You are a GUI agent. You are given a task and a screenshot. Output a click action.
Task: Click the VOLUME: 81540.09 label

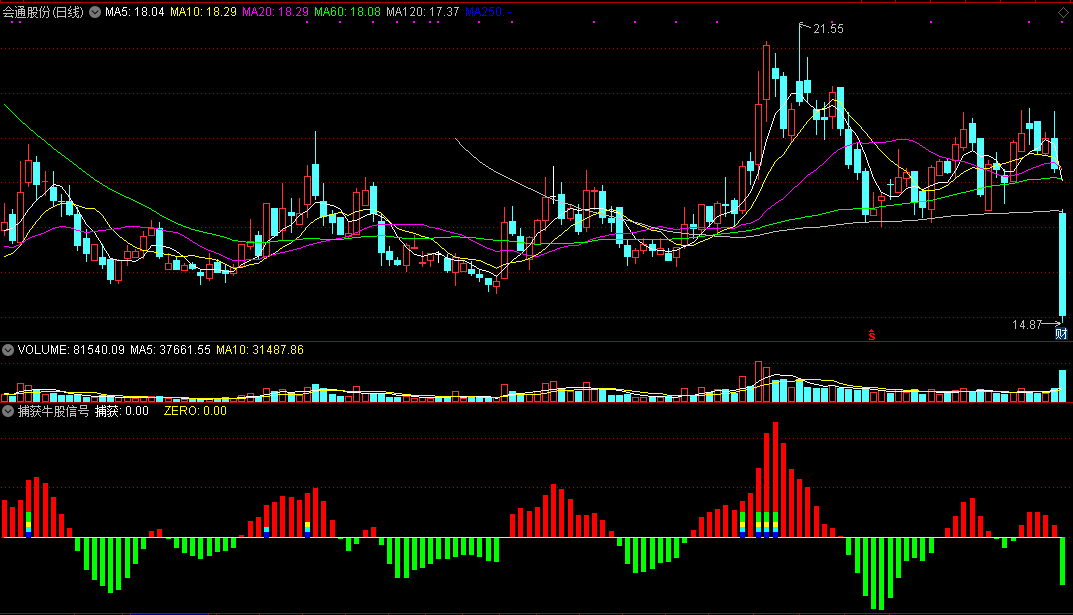tap(71, 350)
